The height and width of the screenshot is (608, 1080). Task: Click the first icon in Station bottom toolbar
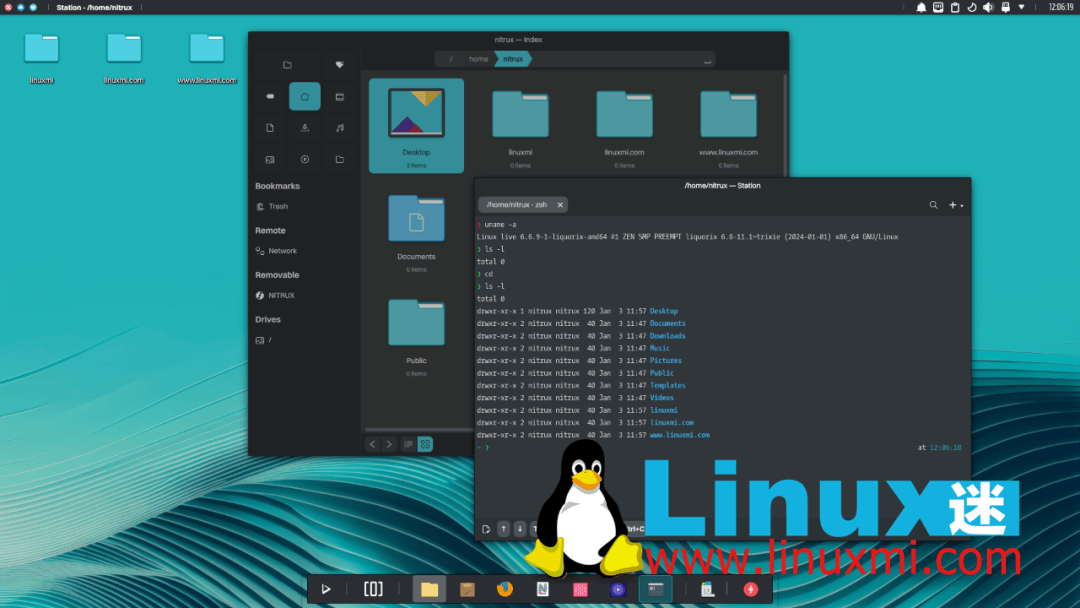(486, 529)
